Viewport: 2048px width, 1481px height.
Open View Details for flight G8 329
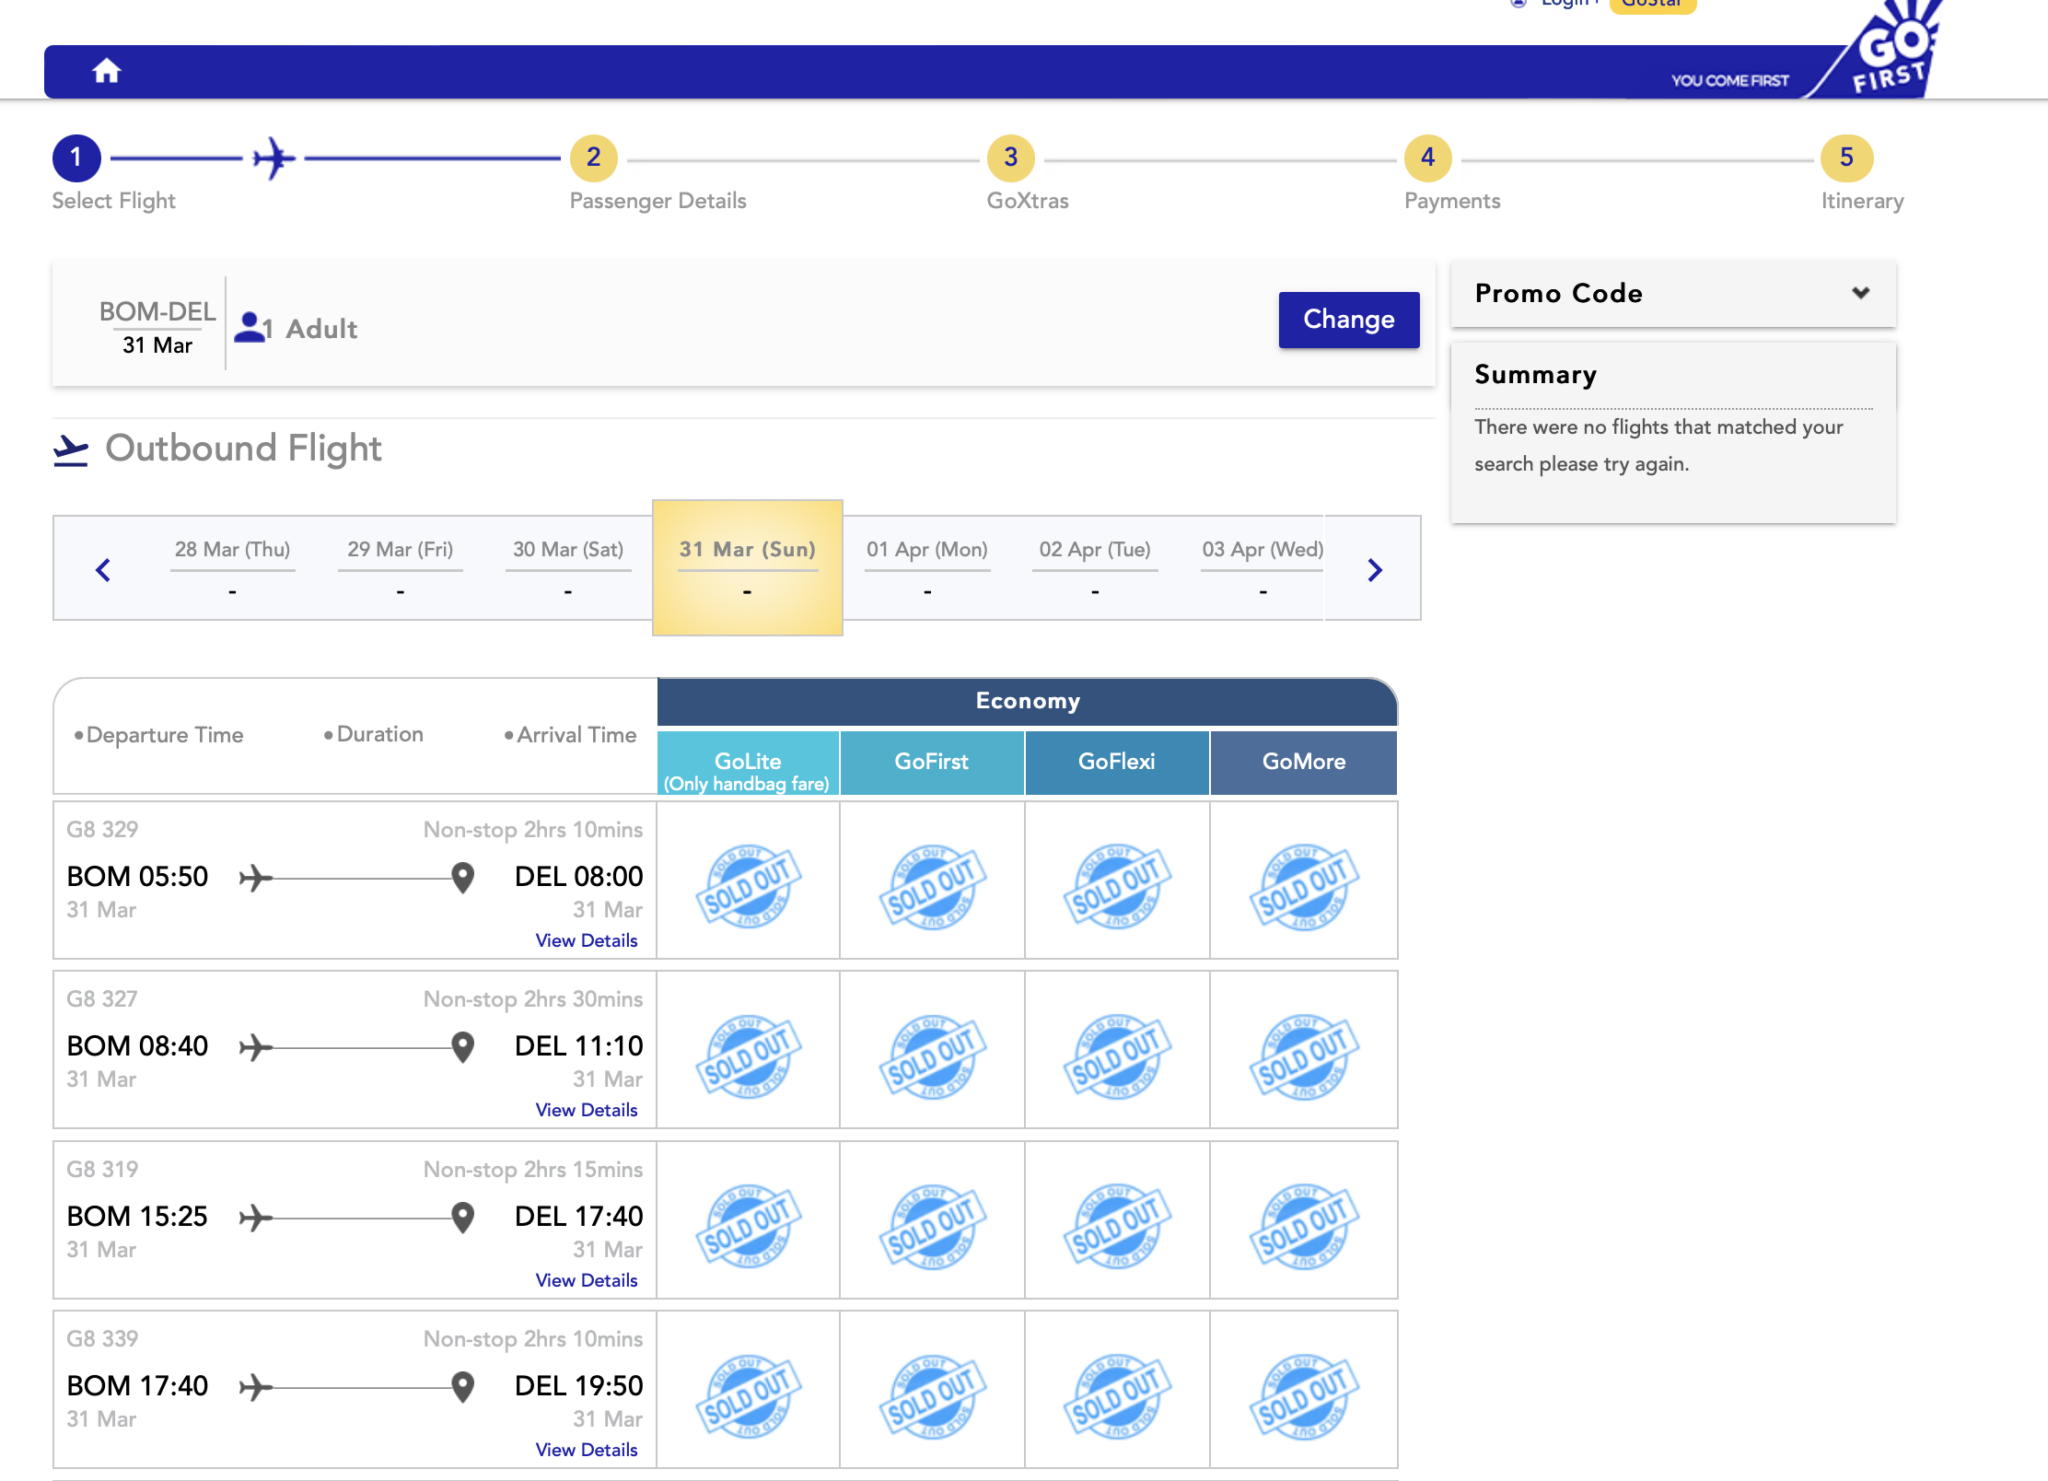(586, 940)
